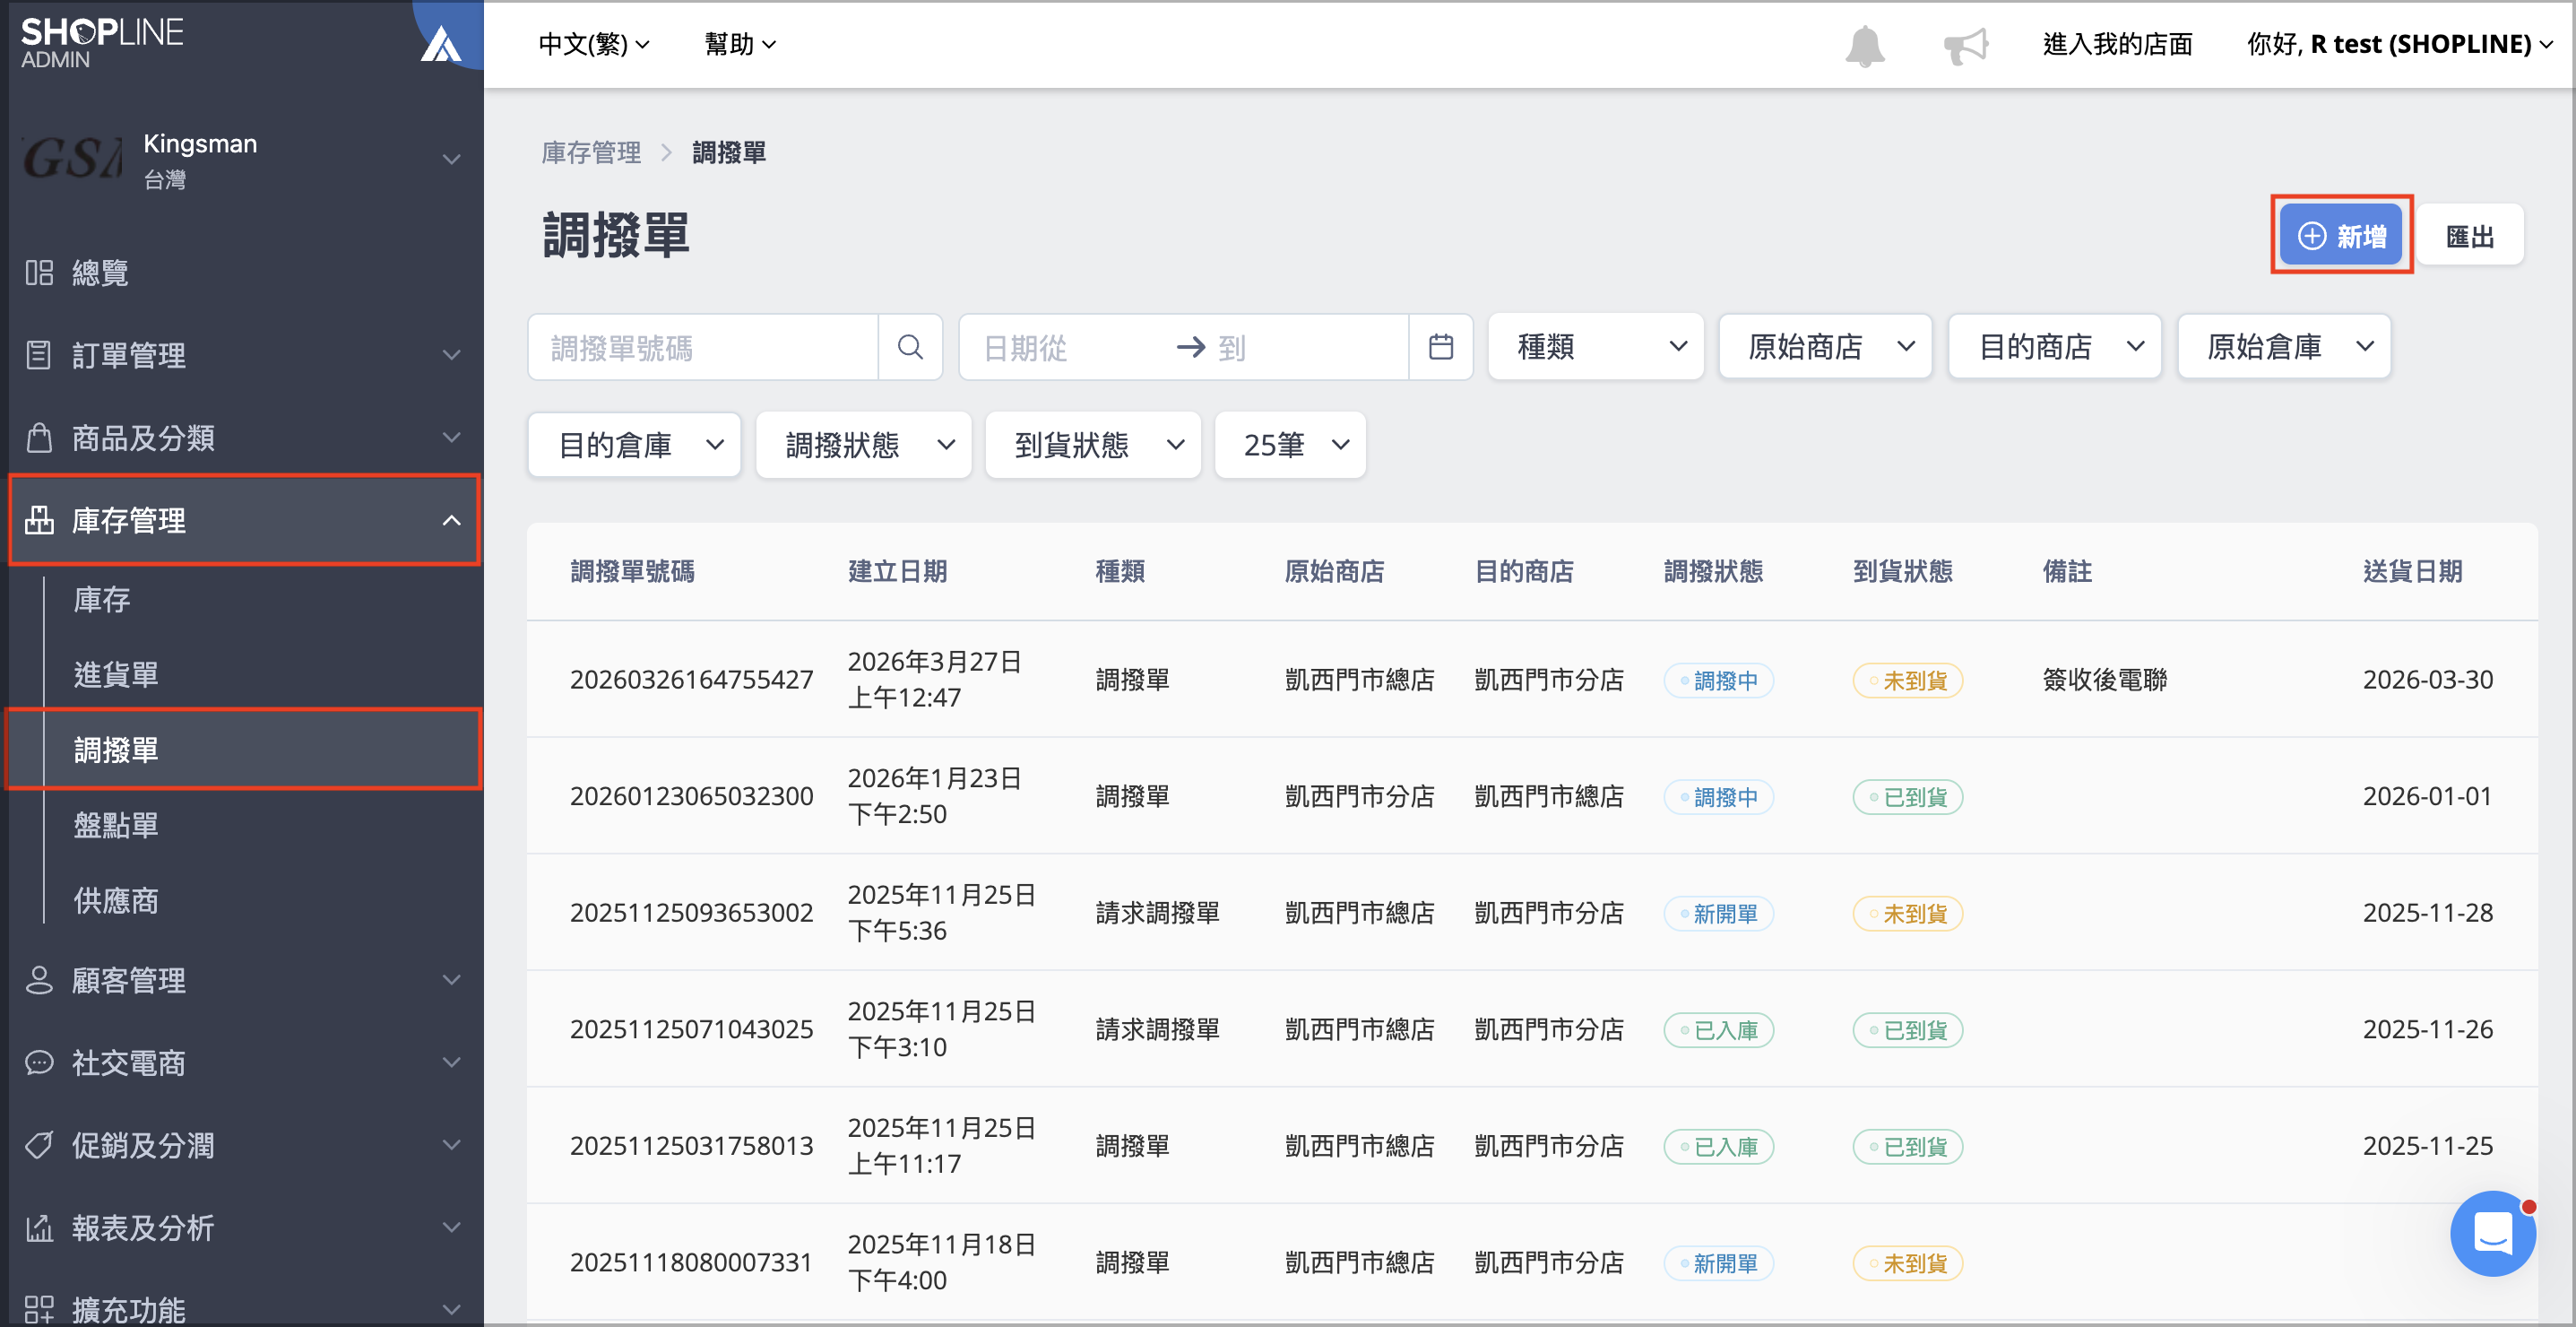
Task: Change the 25筆 page size dropdown
Action: 1290,444
